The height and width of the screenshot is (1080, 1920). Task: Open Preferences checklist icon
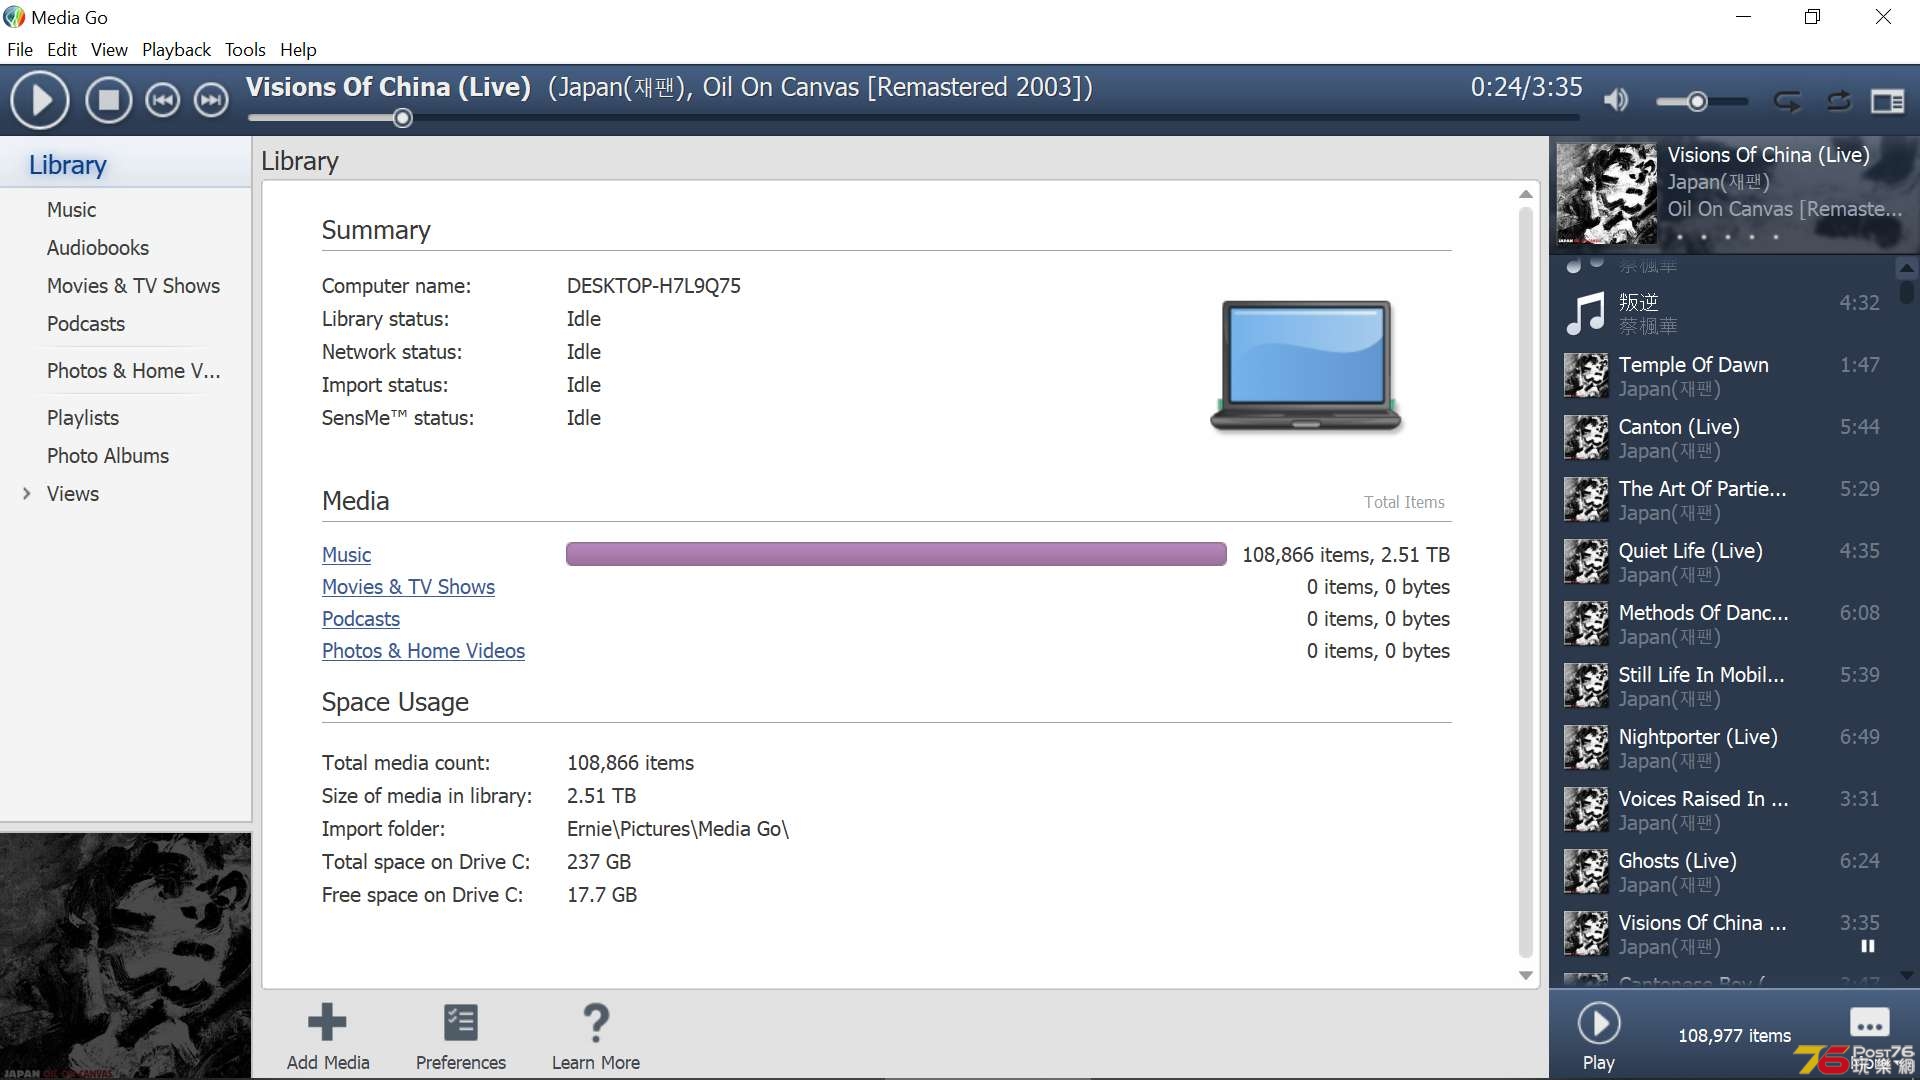click(x=461, y=1022)
